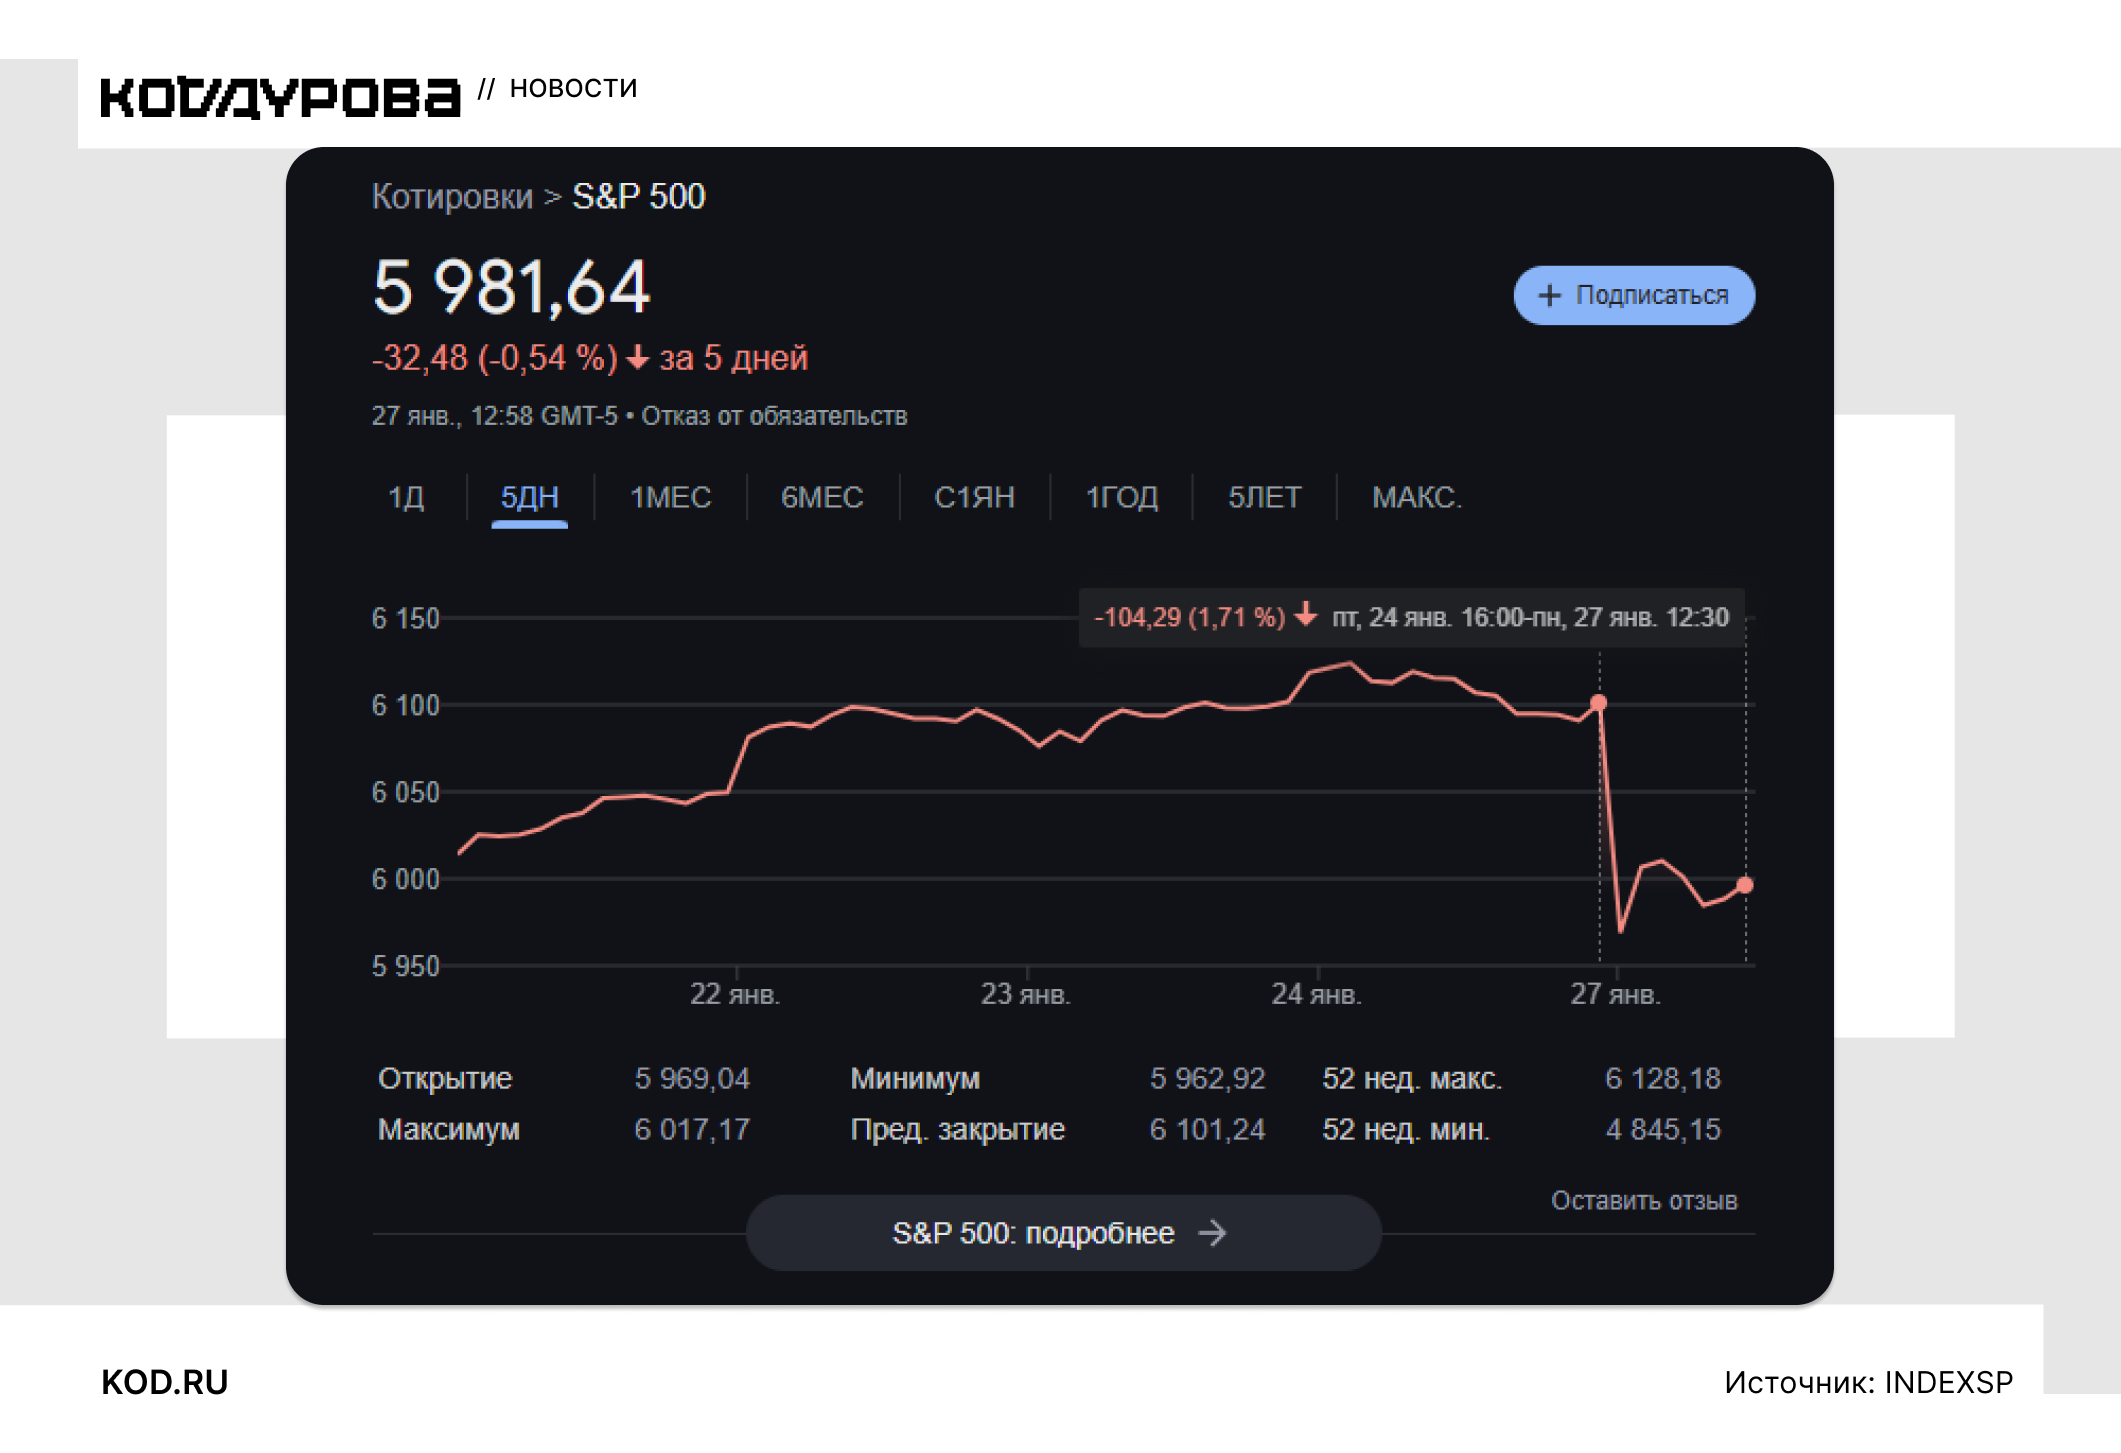The width and height of the screenshot is (2121, 1453).
Task: Click the plus icon on Подписаться button
Action: click(1549, 295)
